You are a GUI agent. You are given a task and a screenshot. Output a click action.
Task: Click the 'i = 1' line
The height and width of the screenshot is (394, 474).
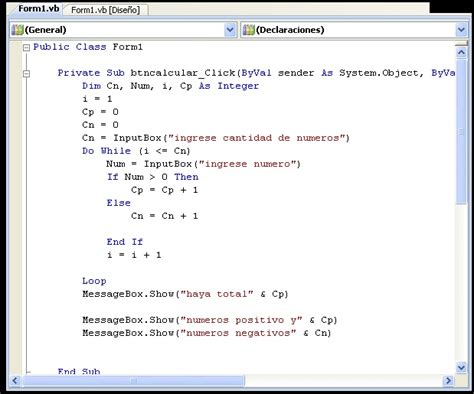point(97,99)
